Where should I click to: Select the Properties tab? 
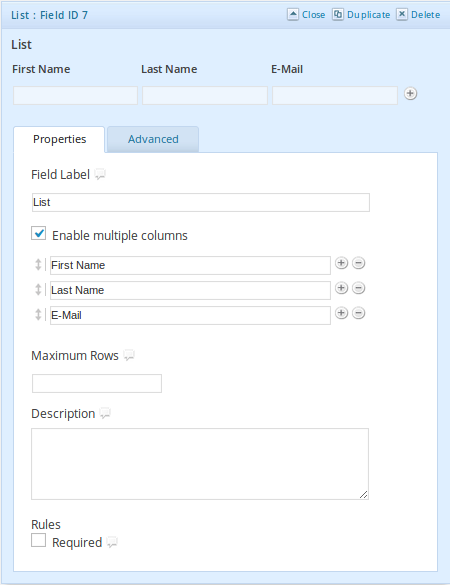pos(59,139)
